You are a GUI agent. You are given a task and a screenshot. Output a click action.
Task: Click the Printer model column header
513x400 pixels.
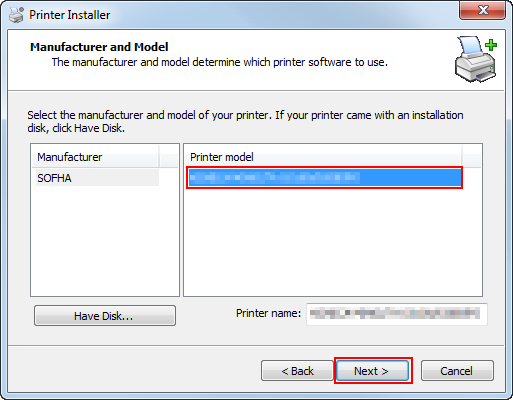point(323,157)
